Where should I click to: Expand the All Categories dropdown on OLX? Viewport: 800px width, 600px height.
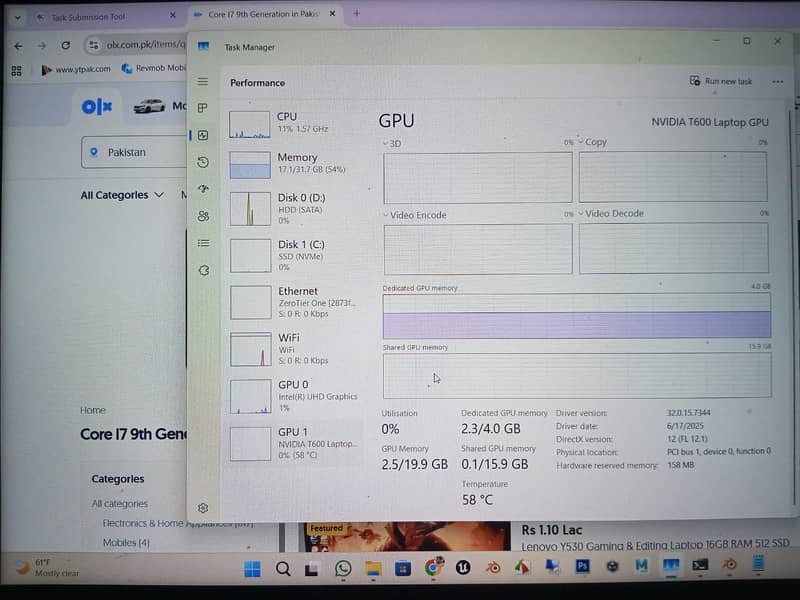[122, 195]
